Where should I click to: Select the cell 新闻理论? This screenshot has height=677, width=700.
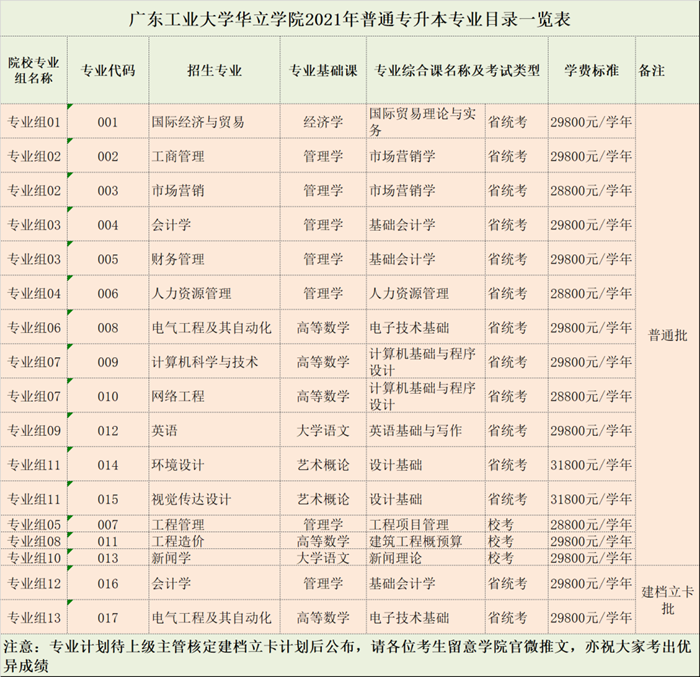tap(426, 557)
